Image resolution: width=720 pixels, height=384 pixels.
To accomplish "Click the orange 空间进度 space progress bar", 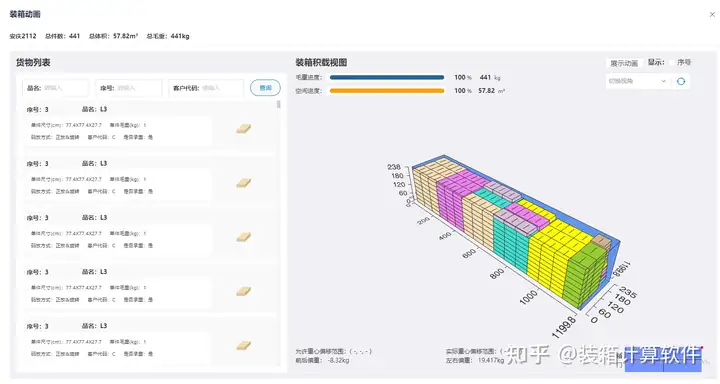I will point(387,91).
